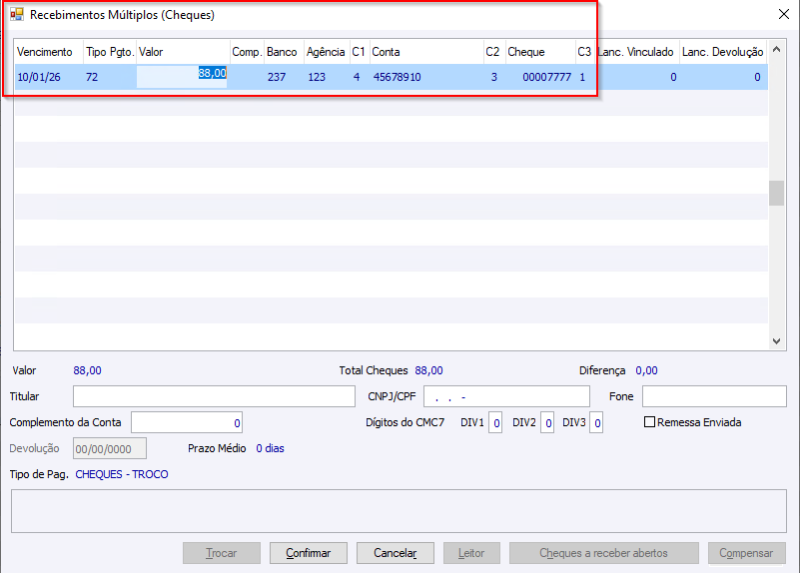
Task: Click the Lanc. Devolução column header
Action: [722, 52]
